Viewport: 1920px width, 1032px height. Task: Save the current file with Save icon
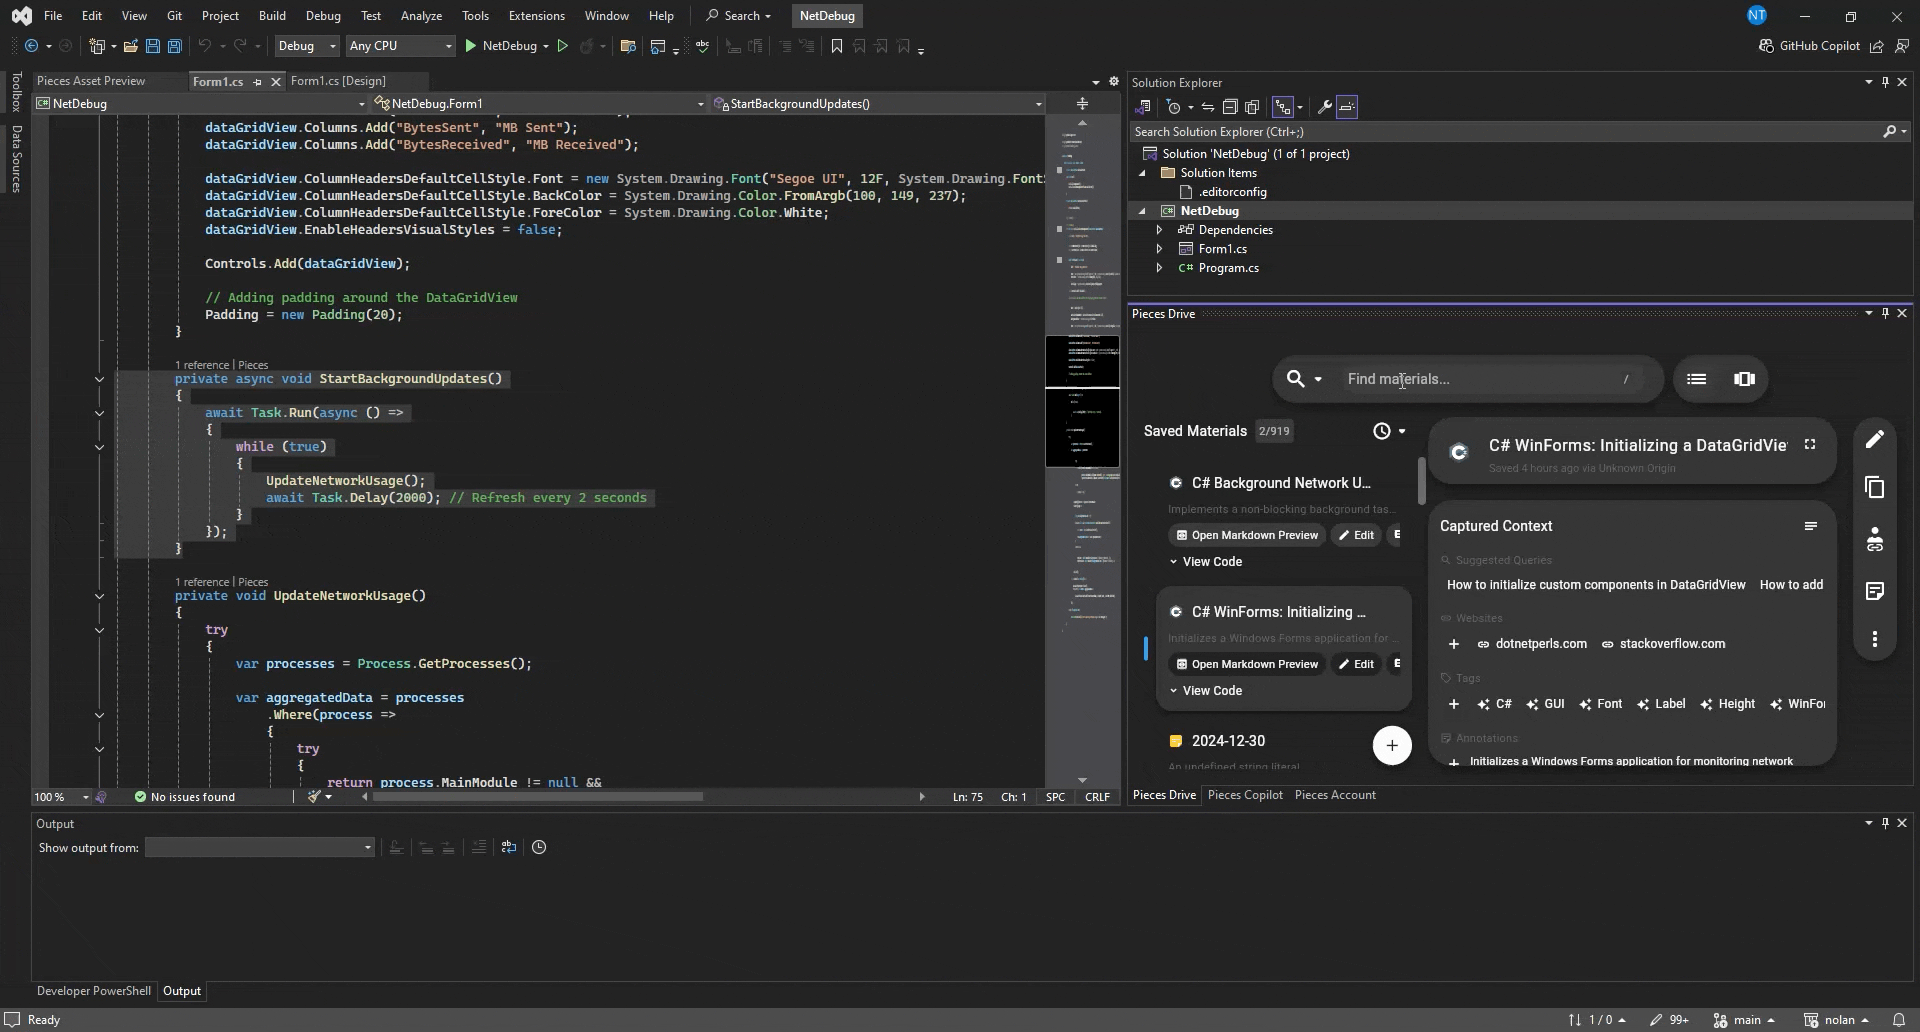pyautogui.click(x=153, y=46)
